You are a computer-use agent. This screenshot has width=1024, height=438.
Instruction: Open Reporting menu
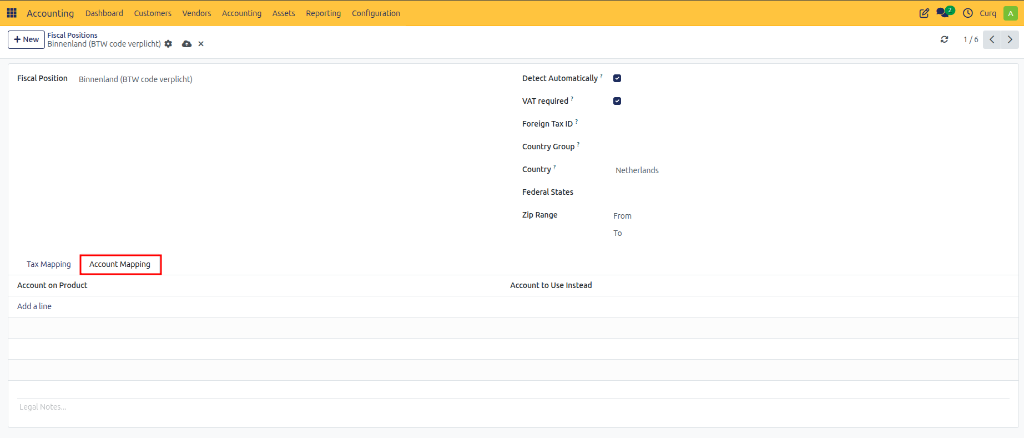(323, 13)
